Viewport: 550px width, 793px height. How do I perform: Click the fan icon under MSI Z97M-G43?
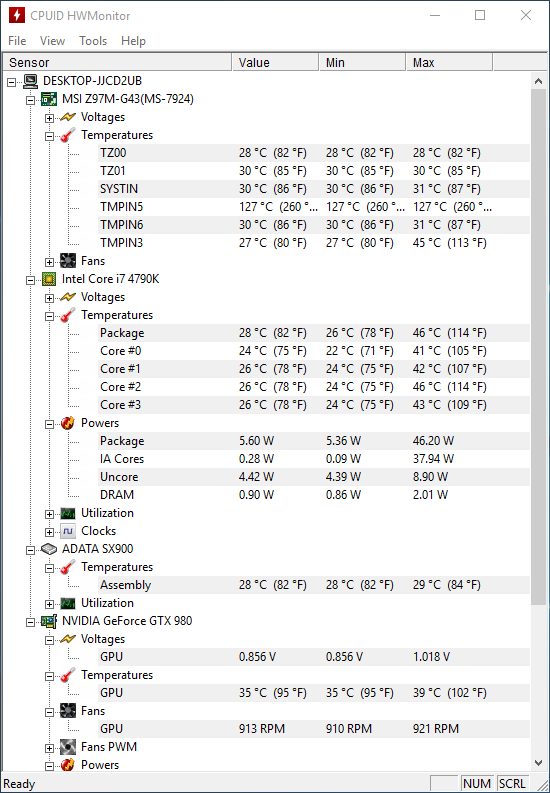coord(68,261)
